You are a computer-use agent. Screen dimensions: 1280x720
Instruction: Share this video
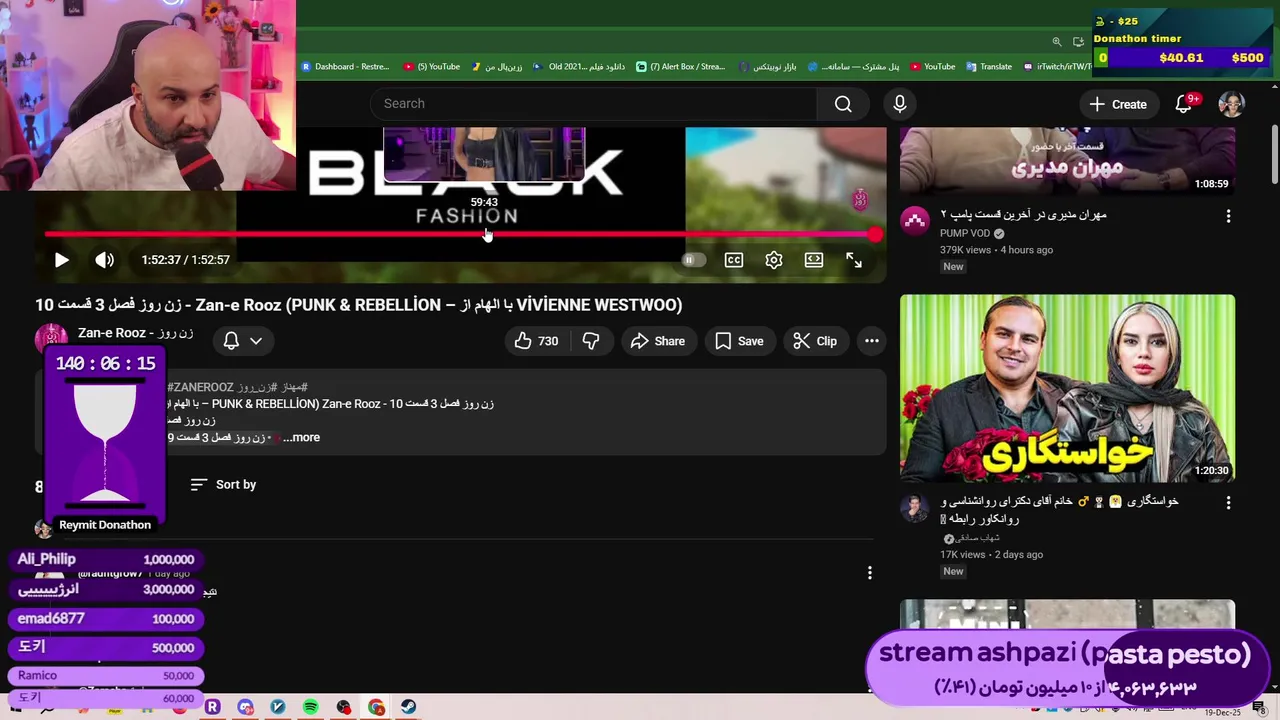[657, 341]
